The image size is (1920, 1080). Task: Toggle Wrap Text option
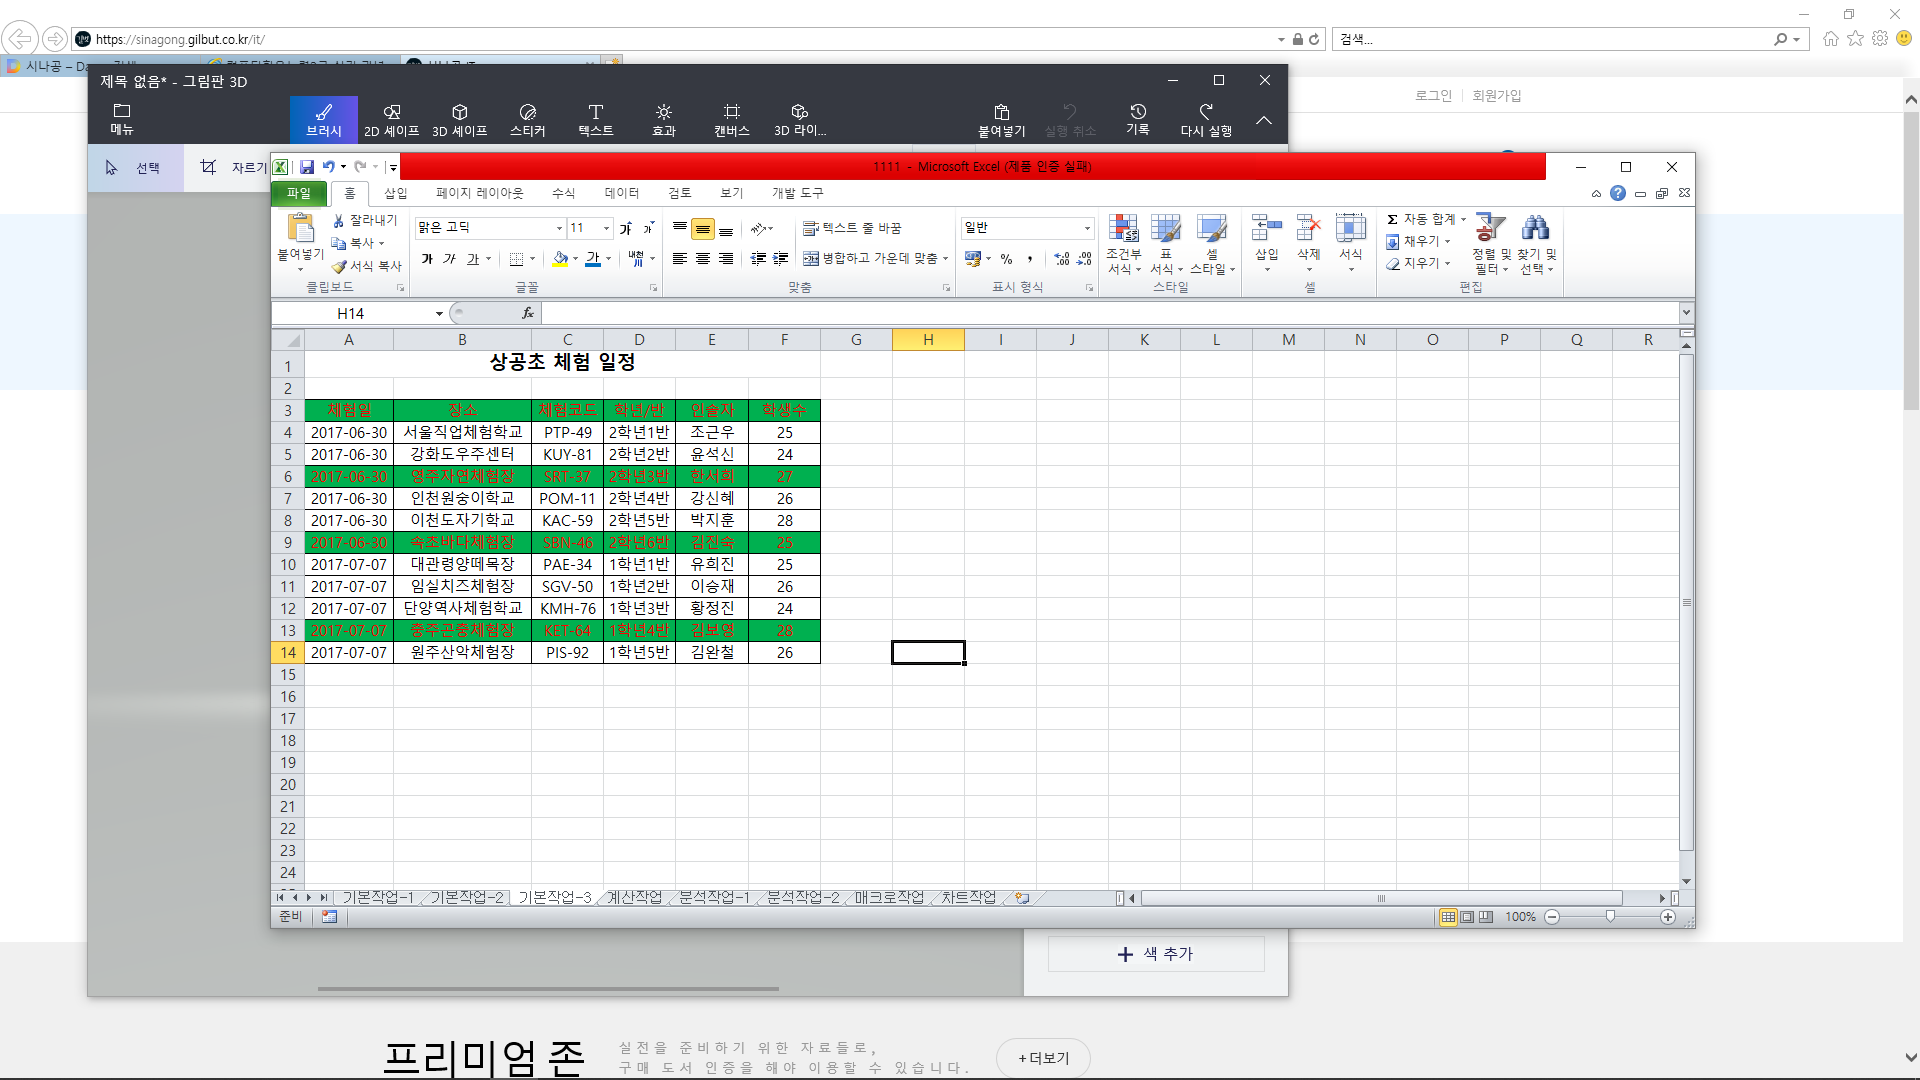851,228
